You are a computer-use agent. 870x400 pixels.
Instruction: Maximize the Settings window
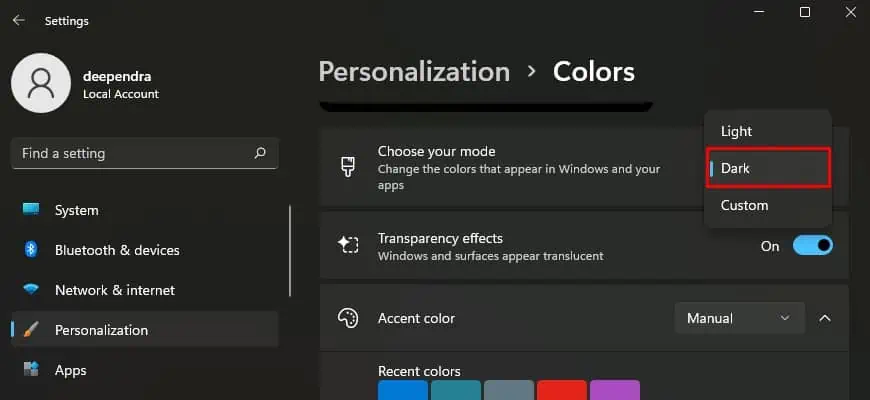click(x=805, y=12)
